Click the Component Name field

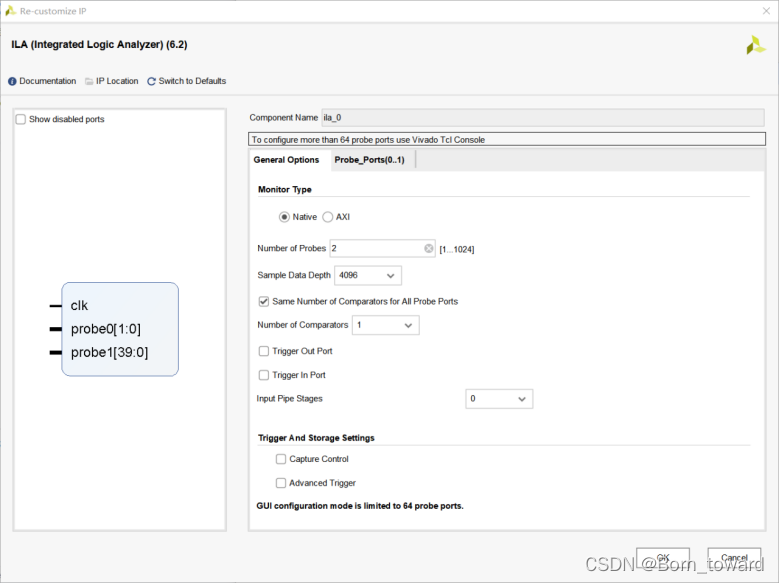pyautogui.click(x=543, y=118)
